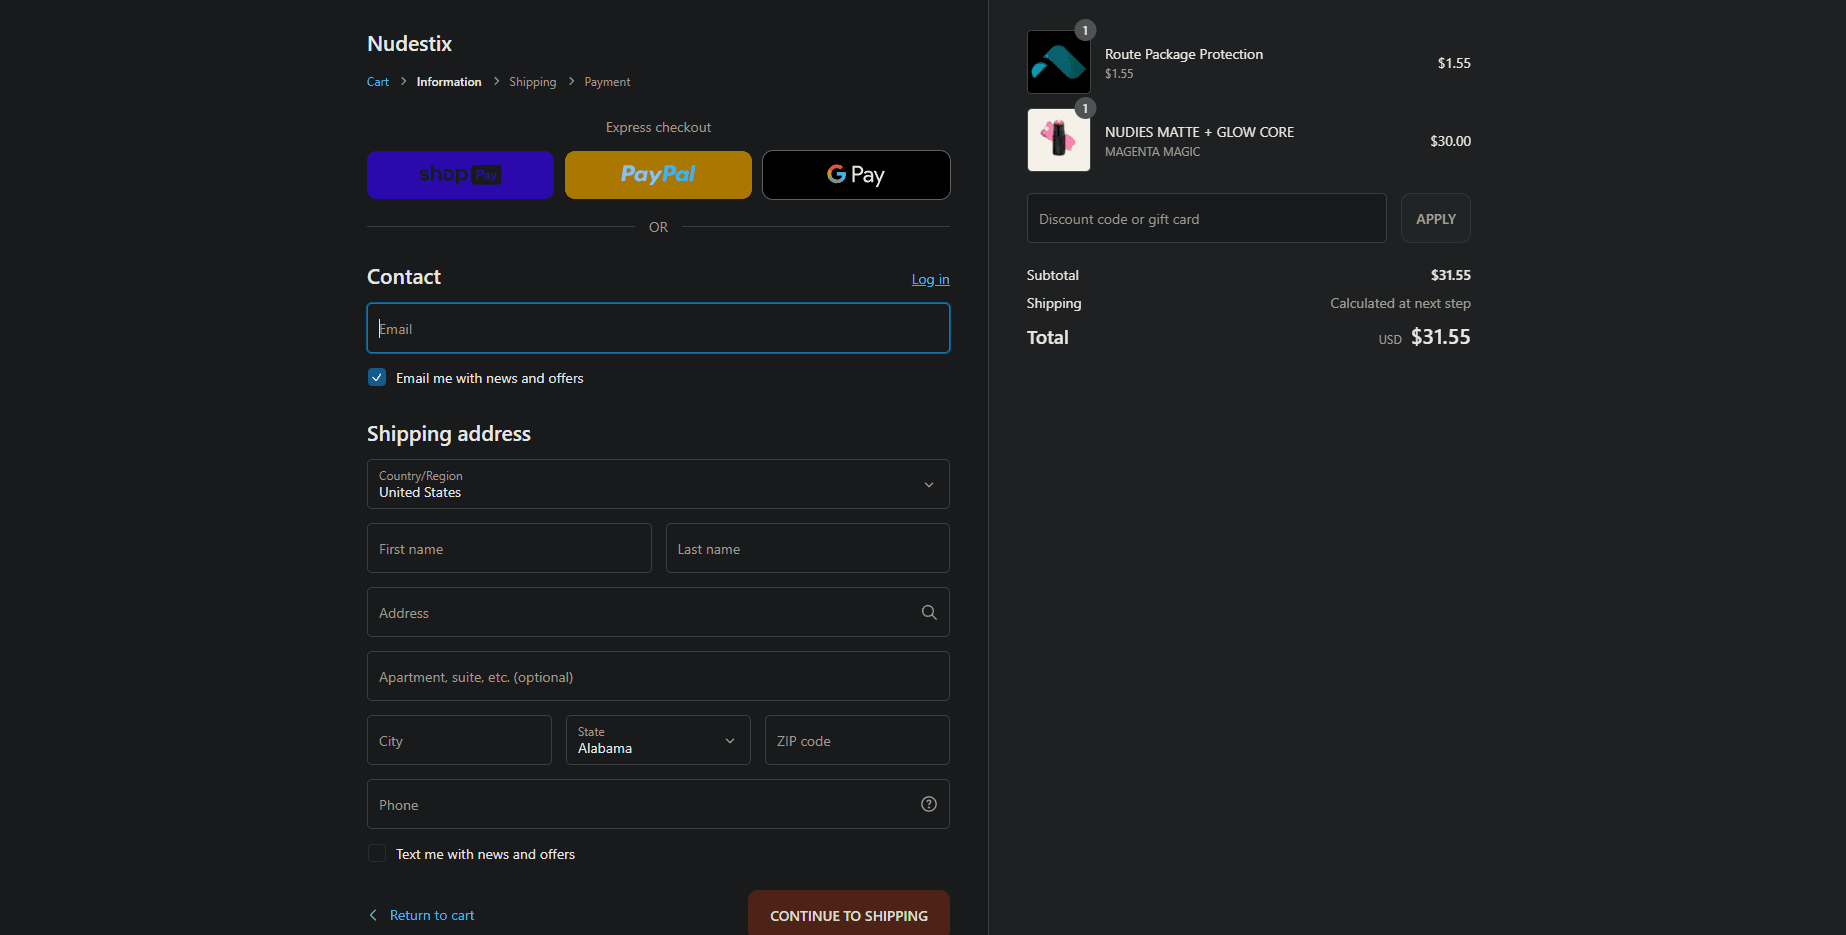1846x935 pixels.
Task: Select the Information breadcrumb step
Action: click(449, 82)
